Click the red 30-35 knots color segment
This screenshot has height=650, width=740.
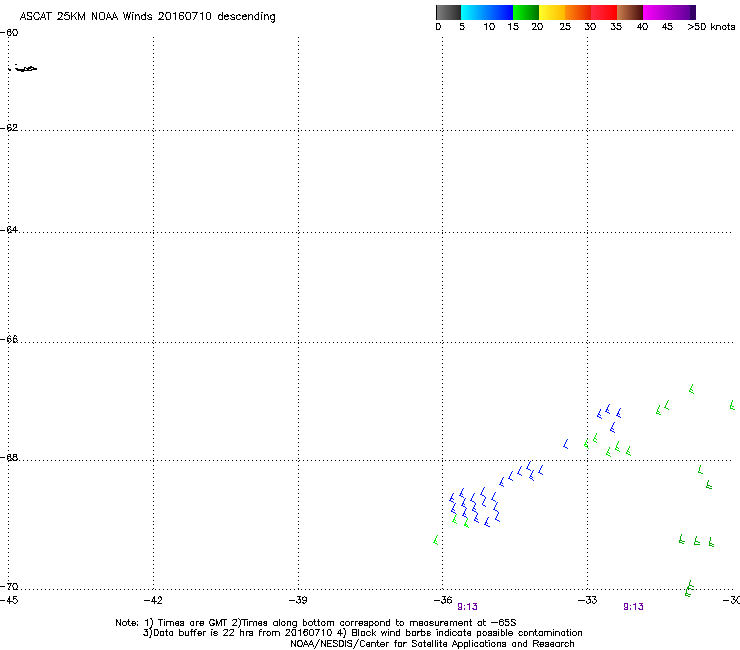tap(604, 12)
